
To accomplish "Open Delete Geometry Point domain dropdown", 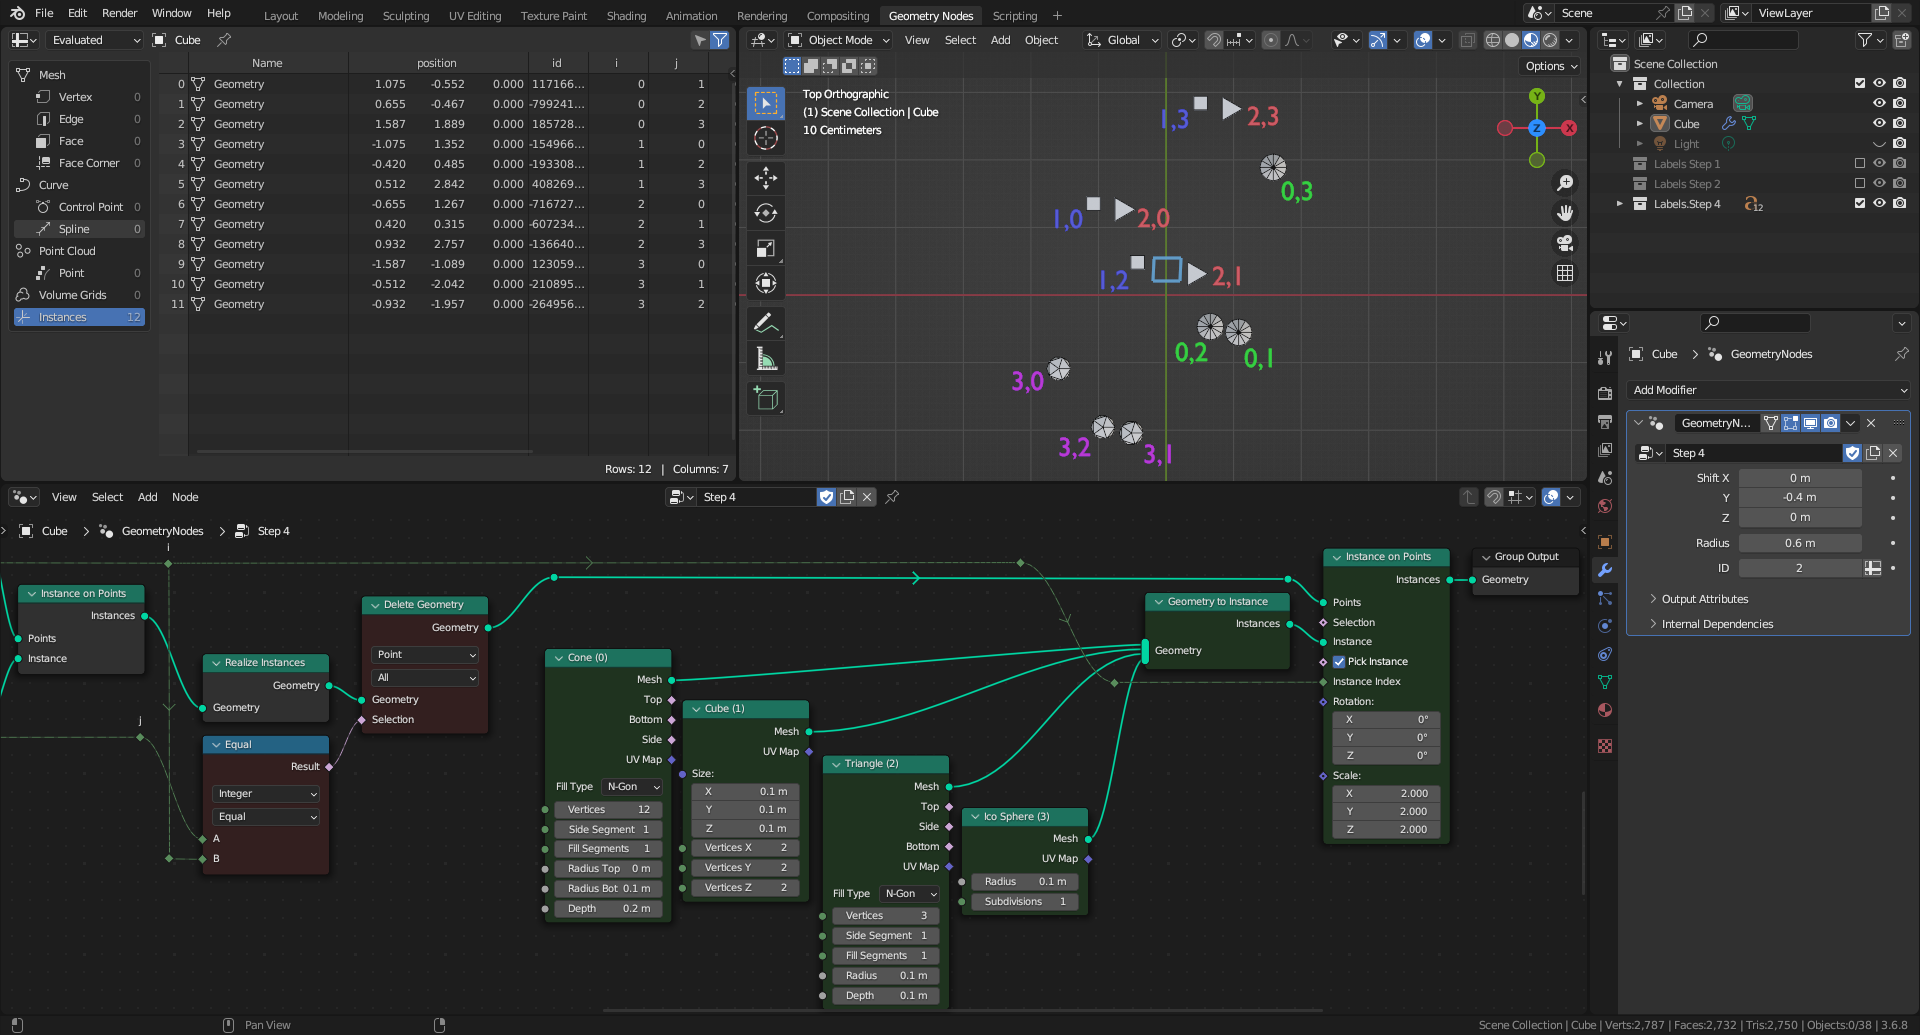I will click(x=426, y=655).
